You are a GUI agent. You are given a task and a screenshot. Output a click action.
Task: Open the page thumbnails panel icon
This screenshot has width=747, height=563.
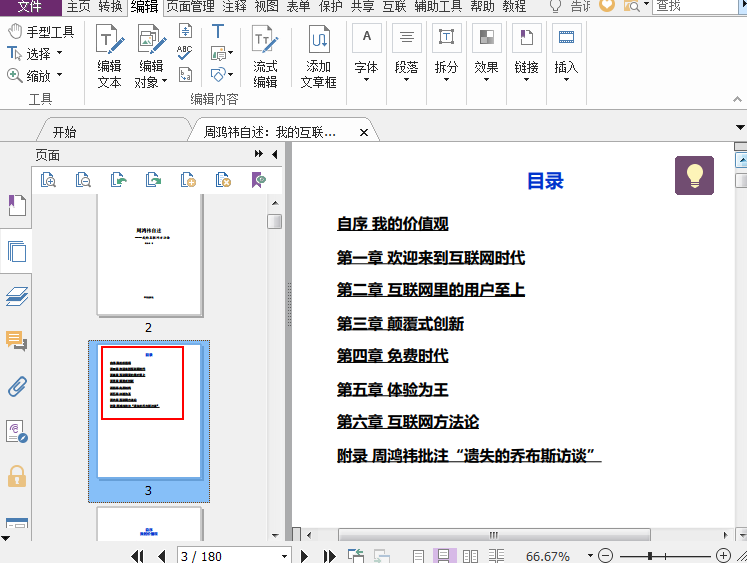pos(17,251)
